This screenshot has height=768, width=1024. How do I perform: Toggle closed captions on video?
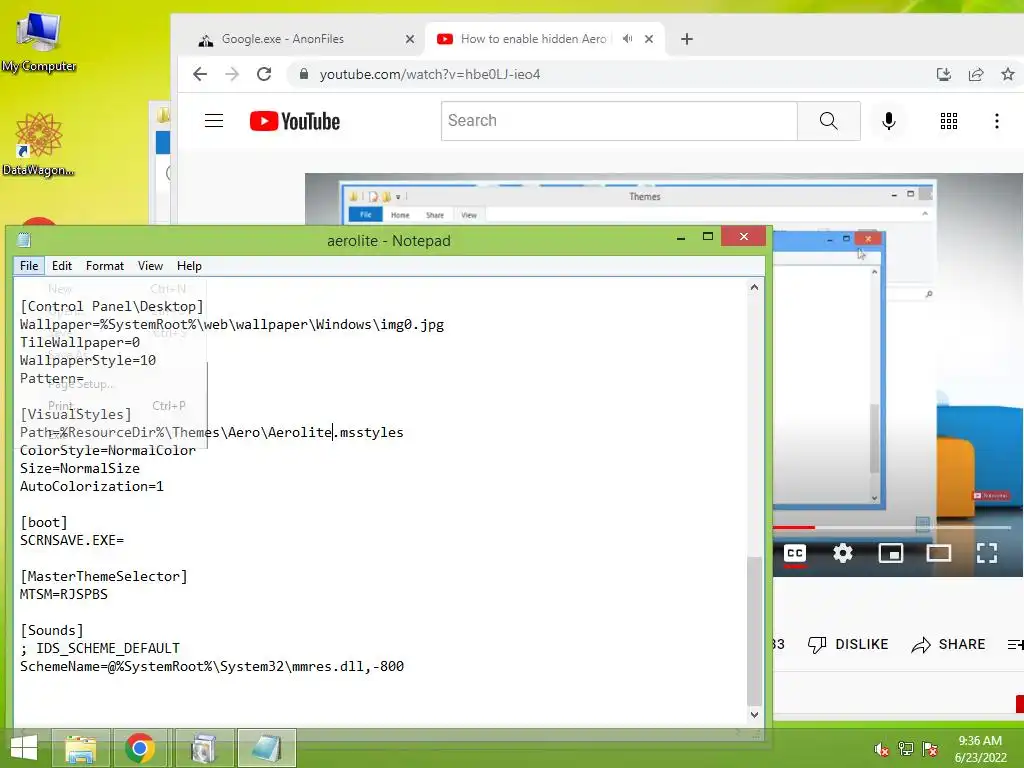(x=795, y=553)
